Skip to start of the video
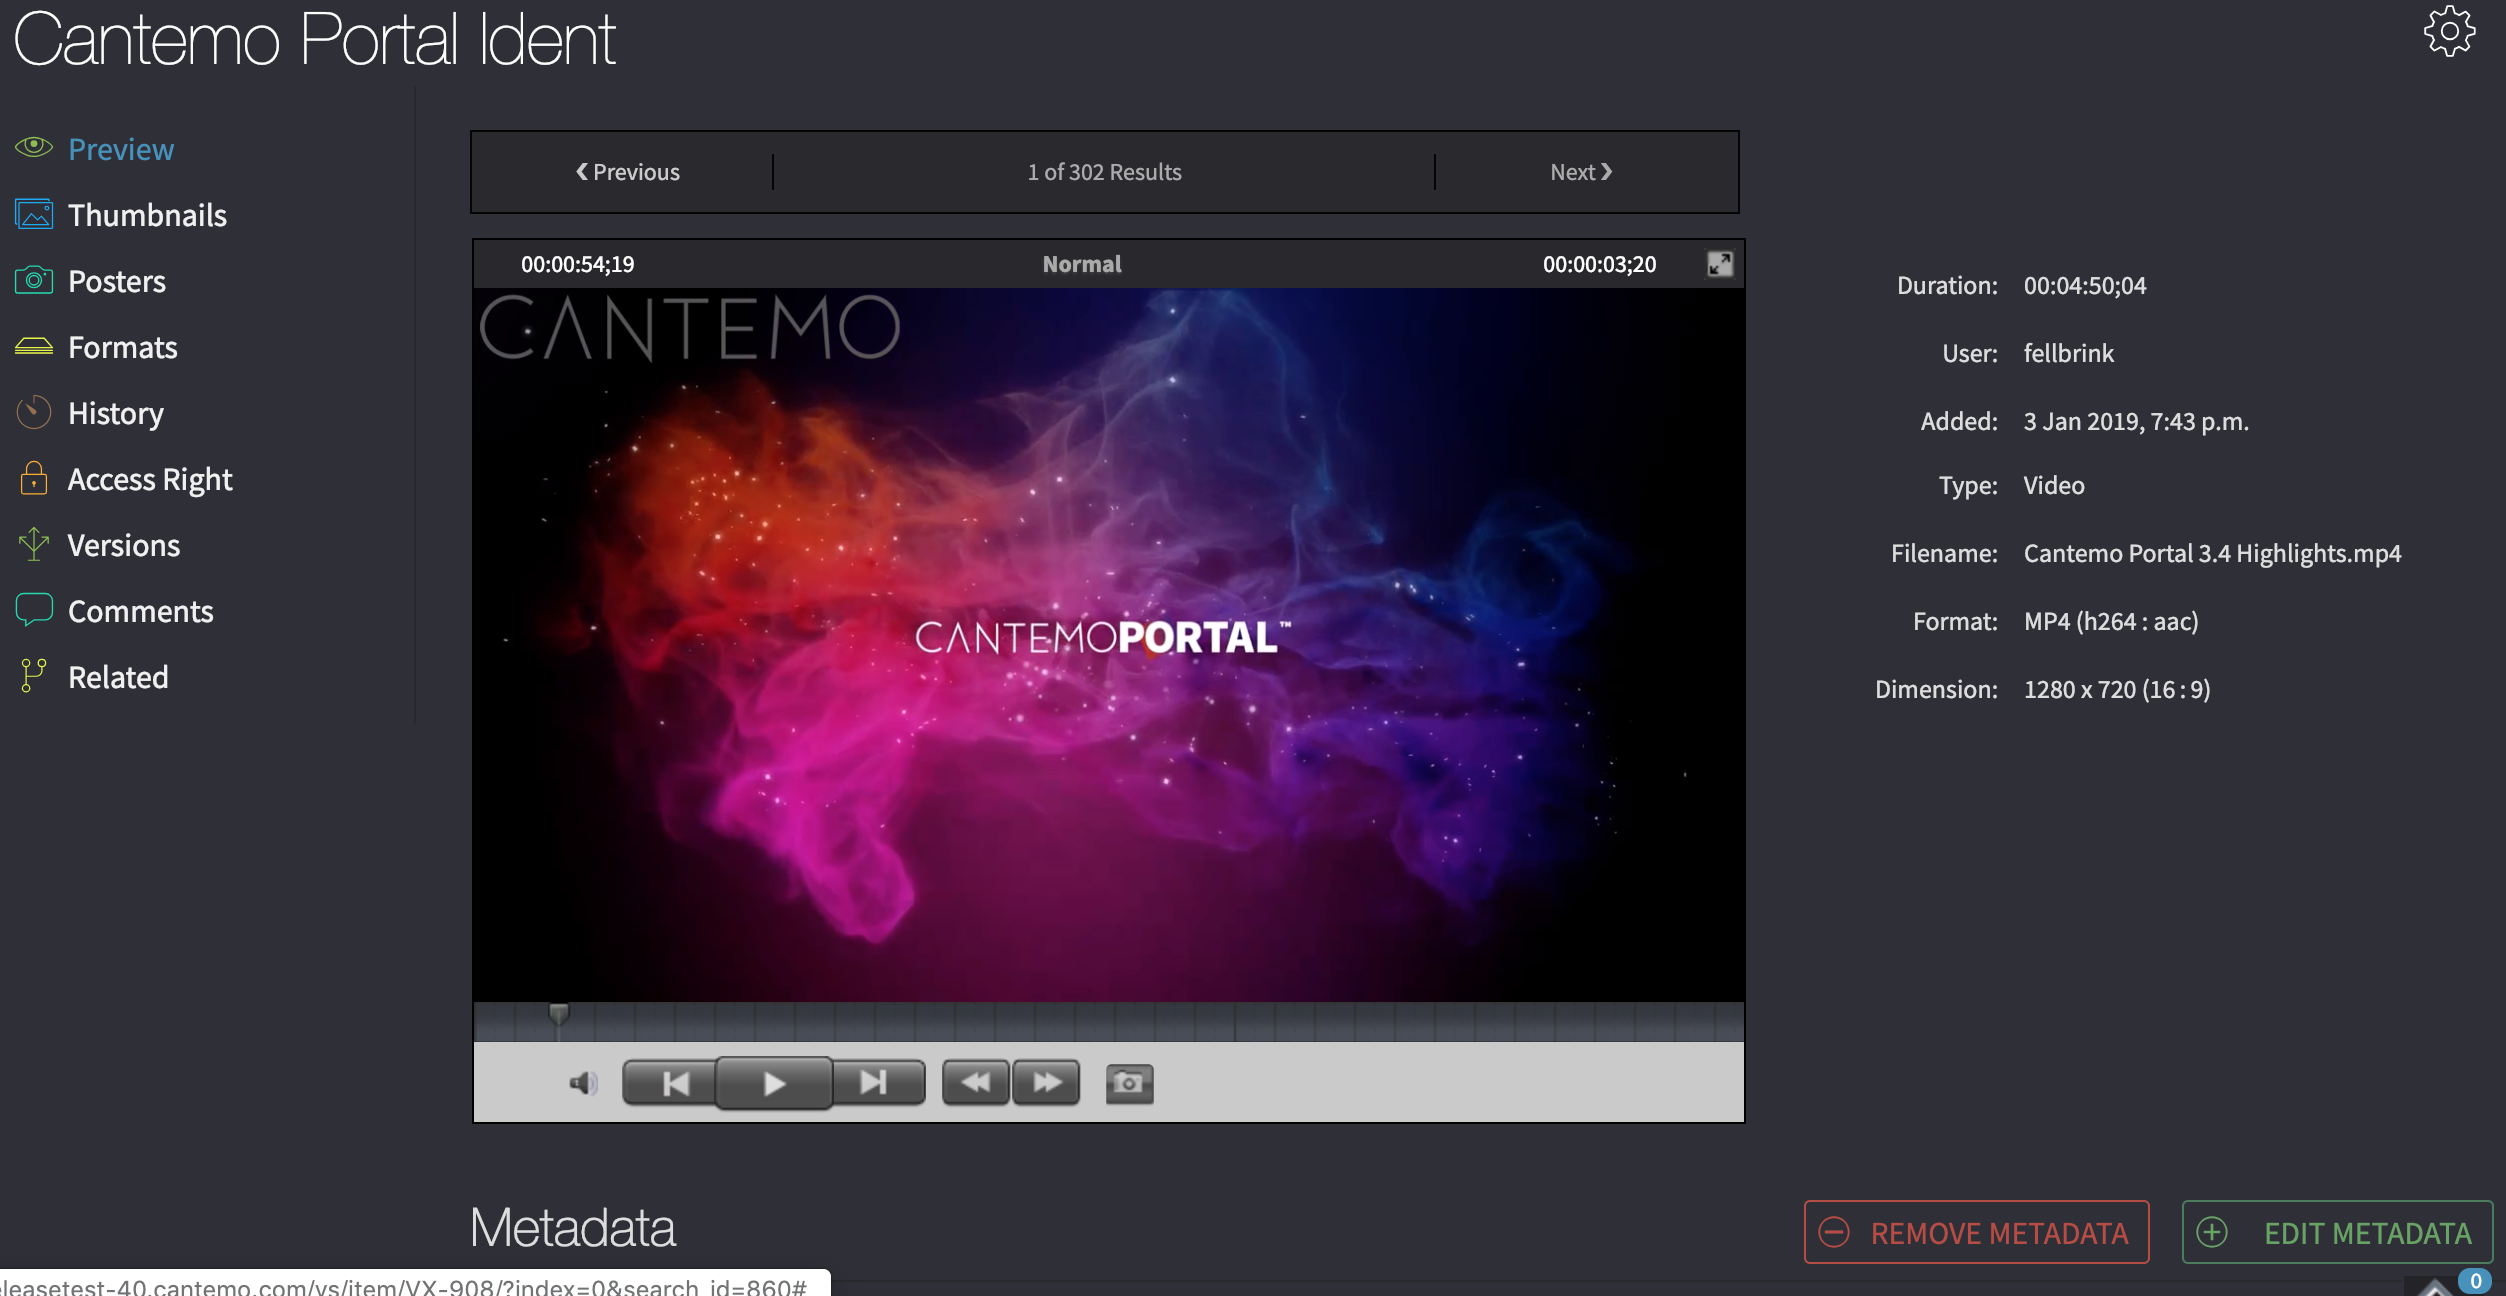 tap(670, 1083)
